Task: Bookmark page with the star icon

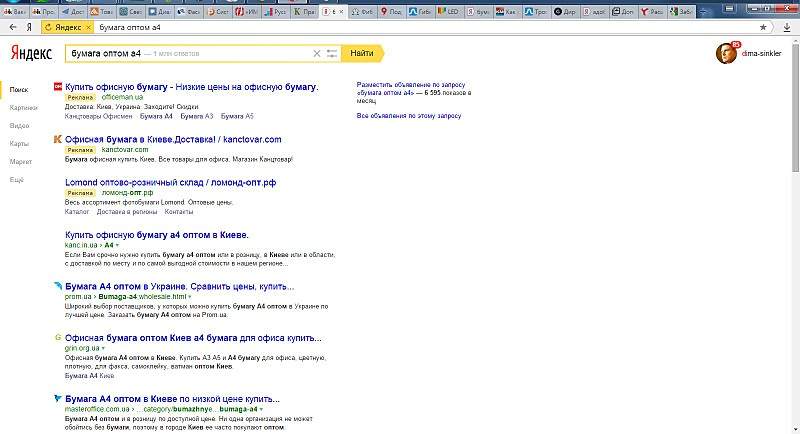Action: pos(763,28)
